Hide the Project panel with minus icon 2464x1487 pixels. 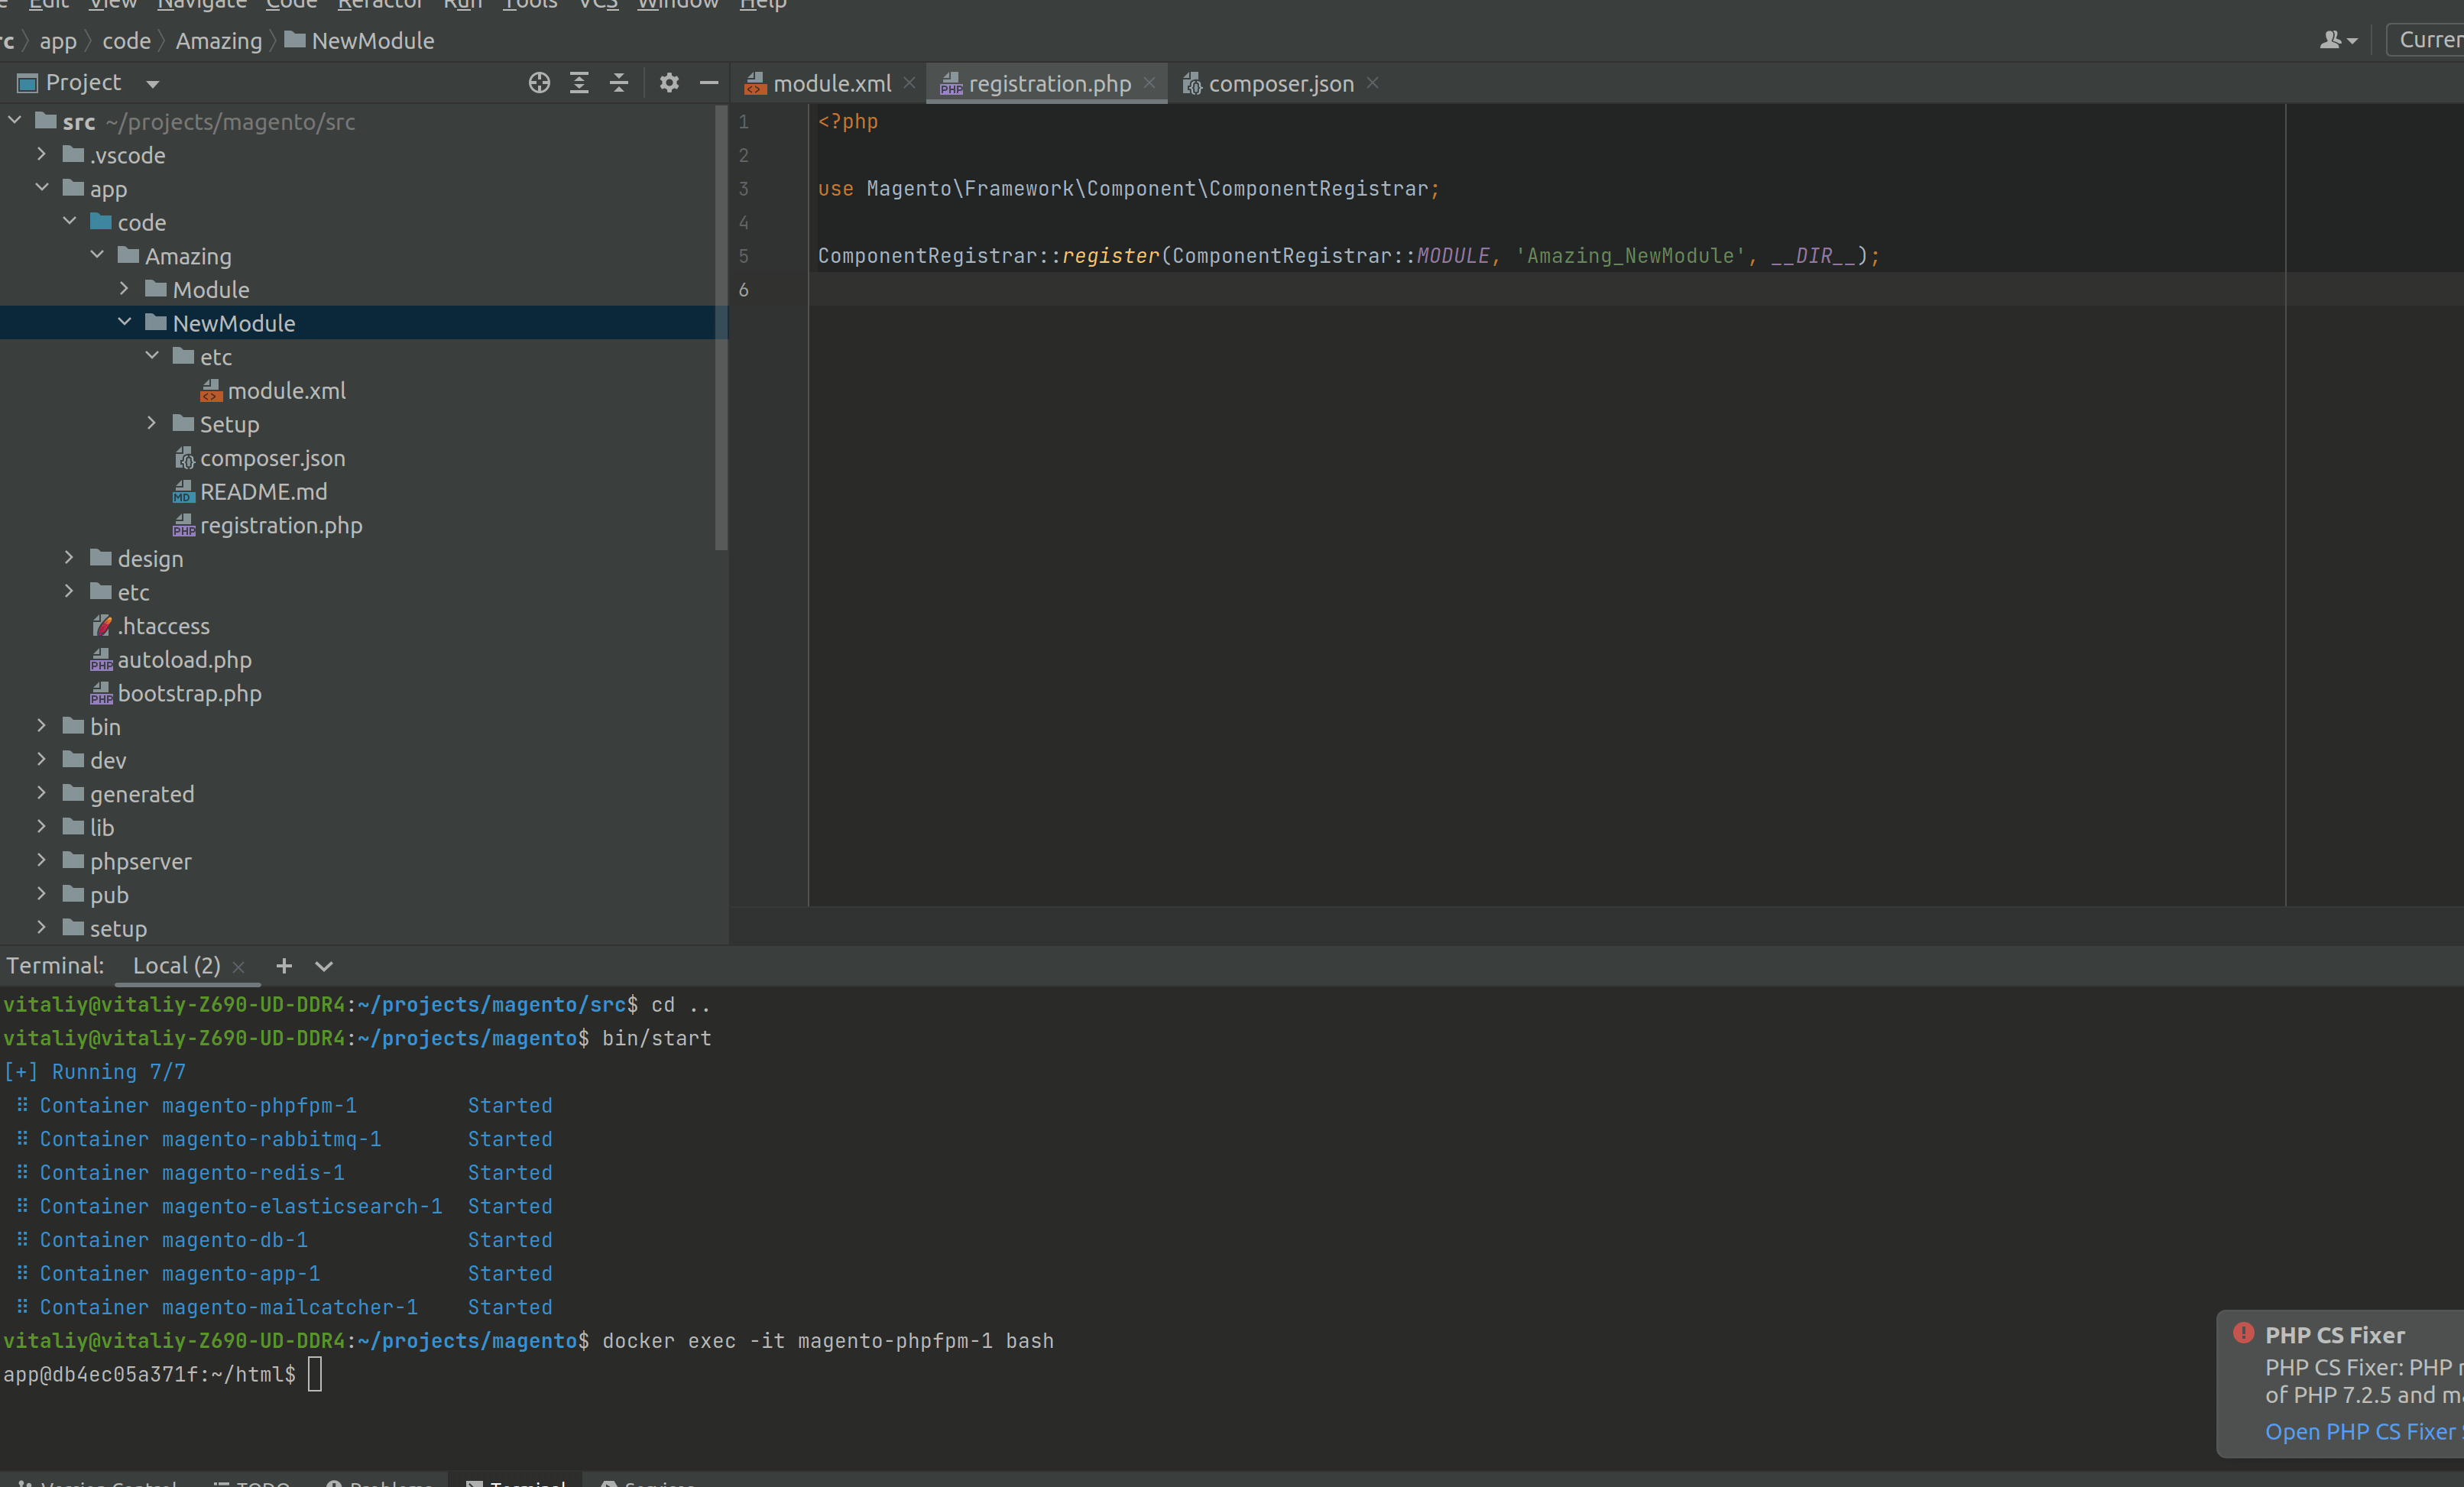(709, 83)
